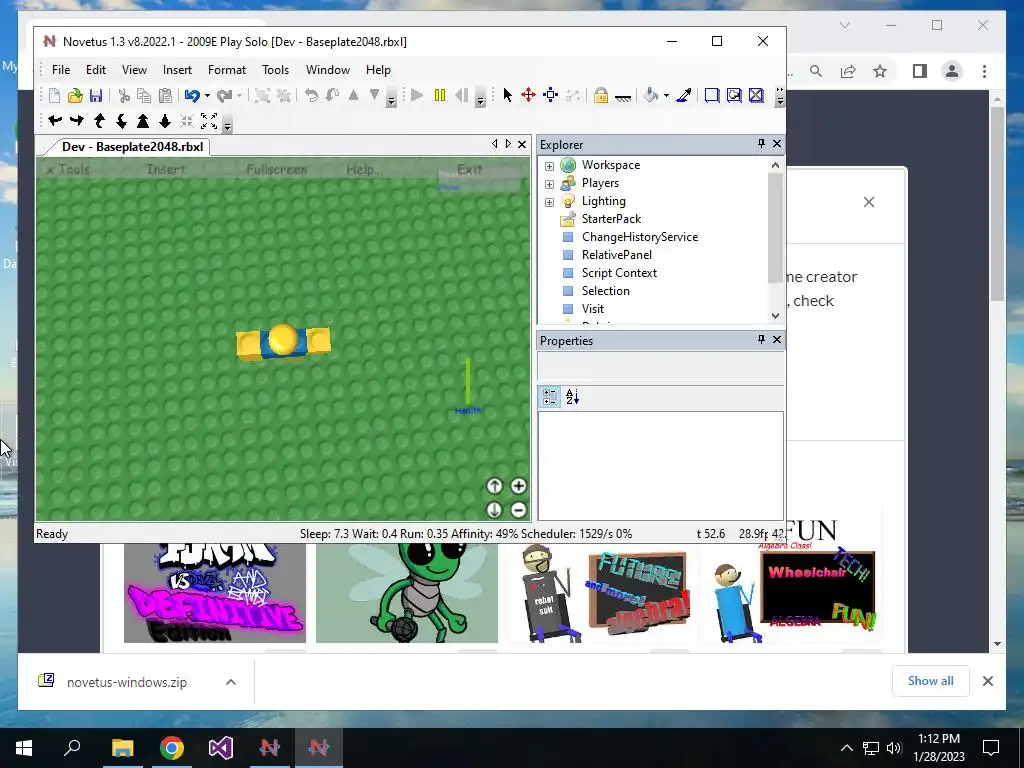Open a file with the folder icon
Image resolution: width=1024 pixels, height=768 pixels.
pyautogui.click(x=75, y=95)
